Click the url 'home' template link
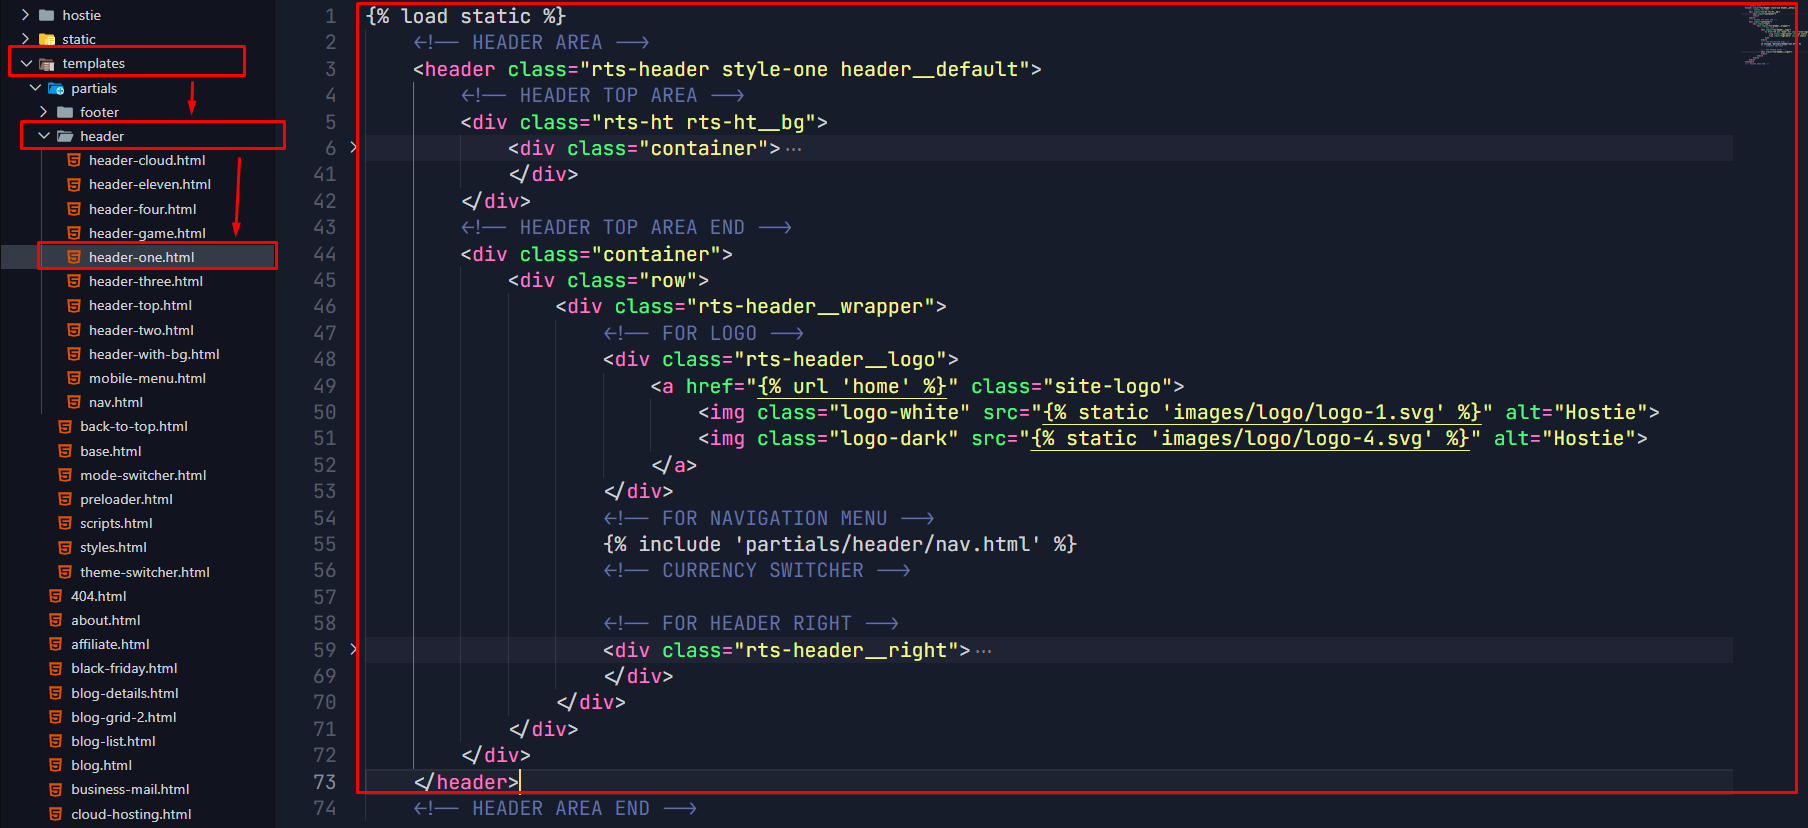 click(x=851, y=386)
